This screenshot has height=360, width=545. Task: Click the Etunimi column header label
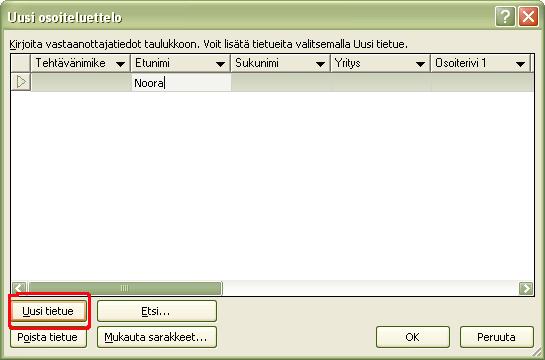click(x=152, y=63)
